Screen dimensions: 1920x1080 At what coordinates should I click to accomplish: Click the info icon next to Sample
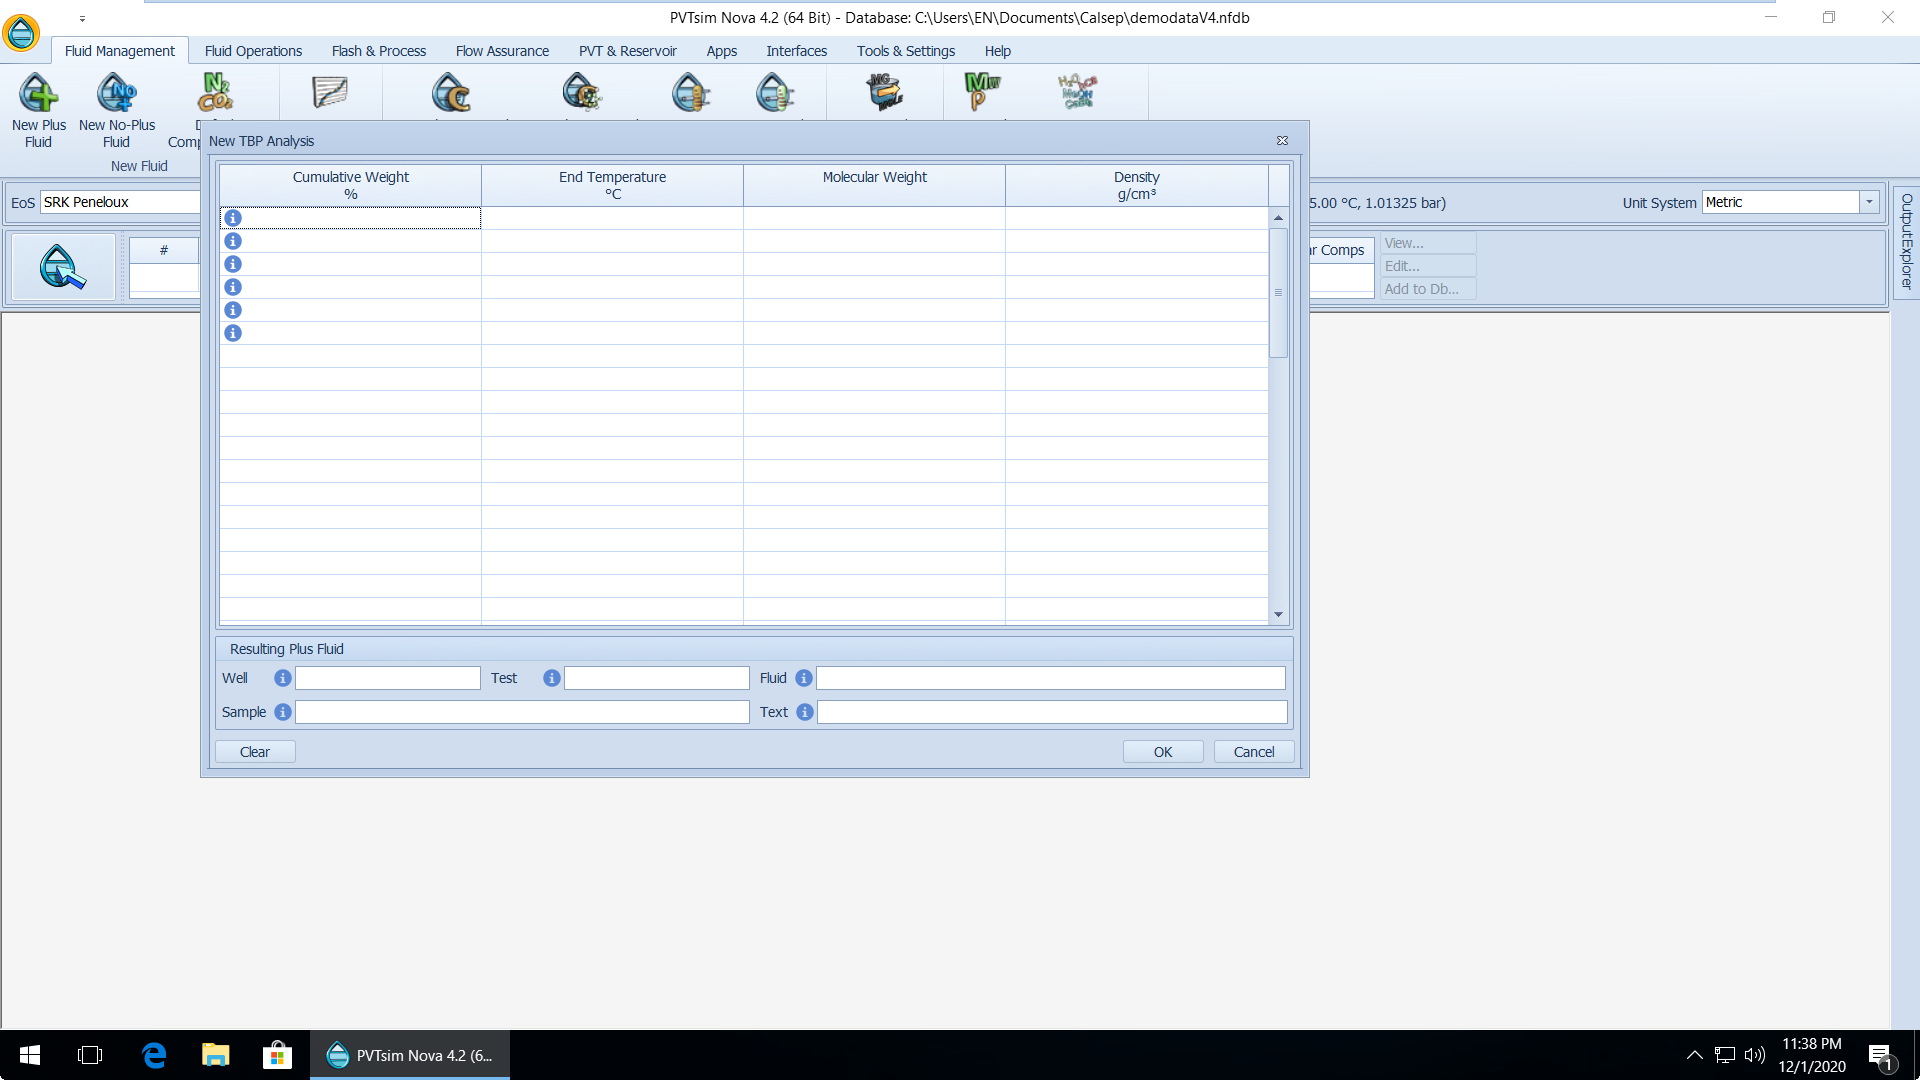(283, 712)
